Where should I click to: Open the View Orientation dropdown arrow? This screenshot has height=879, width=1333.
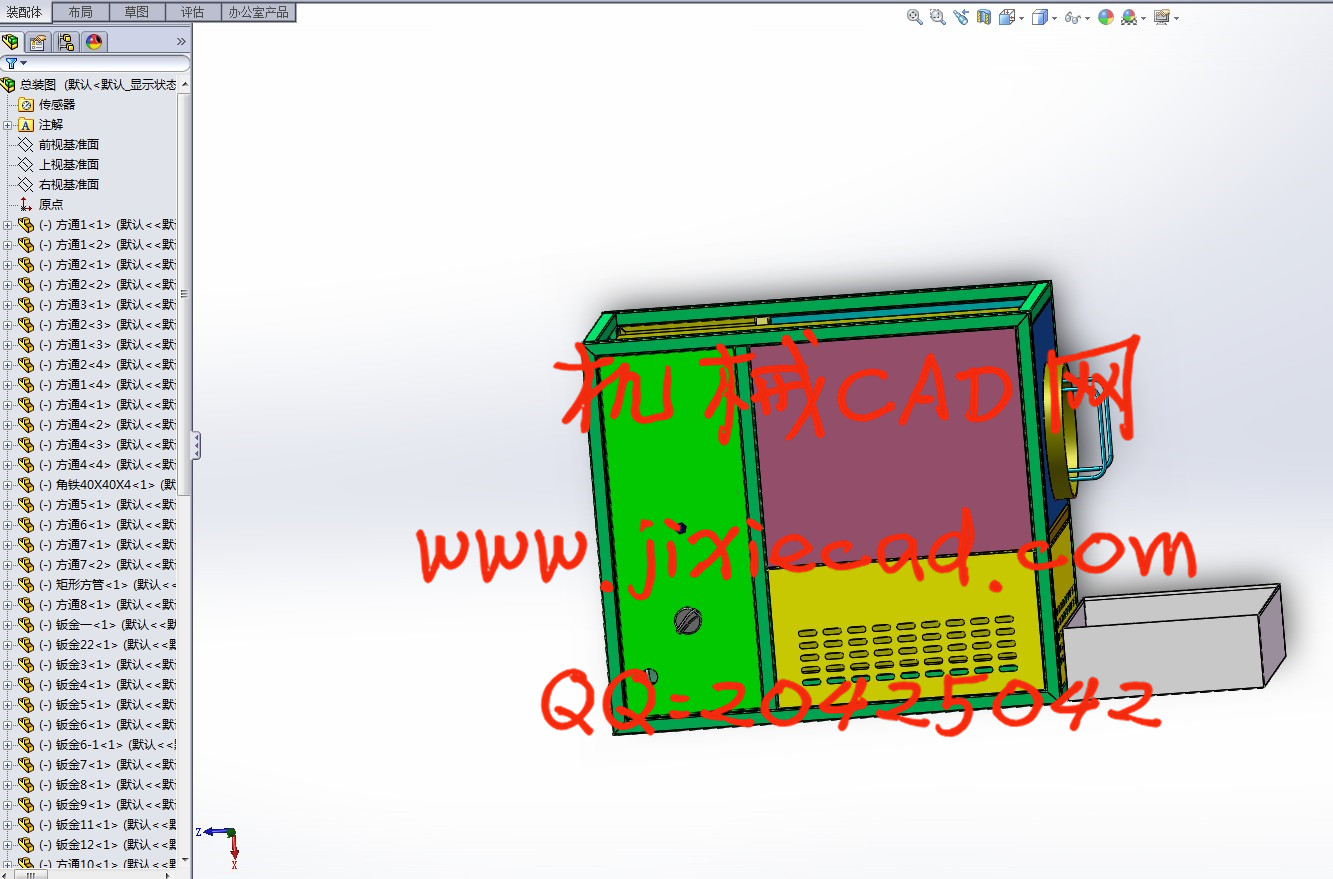pyautogui.click(x=1021, y=18)
